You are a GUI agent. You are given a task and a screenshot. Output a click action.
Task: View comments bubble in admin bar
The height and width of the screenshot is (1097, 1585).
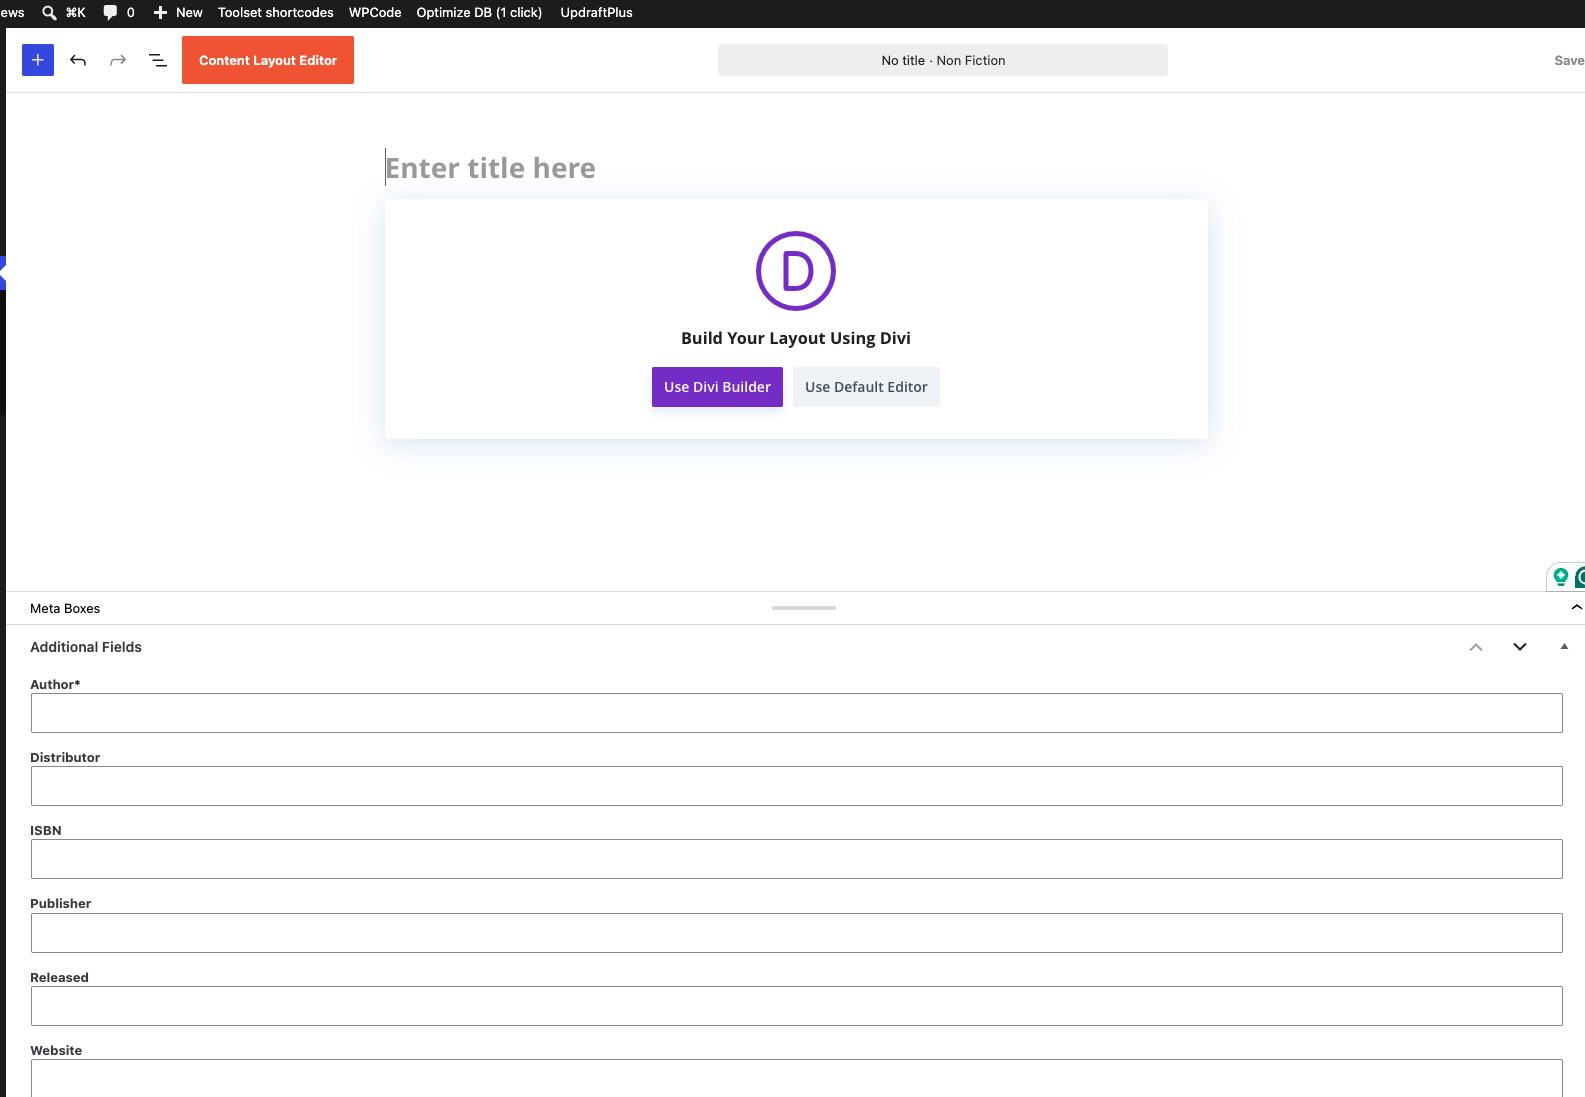[119, 13]
